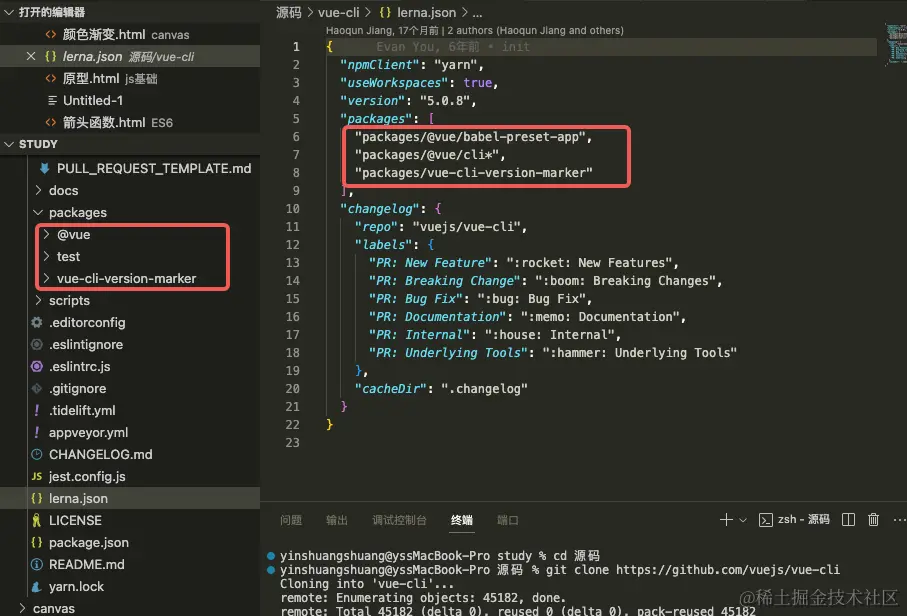Click braces icon in lerna.json breadcrumb
This screenshot has width=907, height=616.
[x=385, y=12]
